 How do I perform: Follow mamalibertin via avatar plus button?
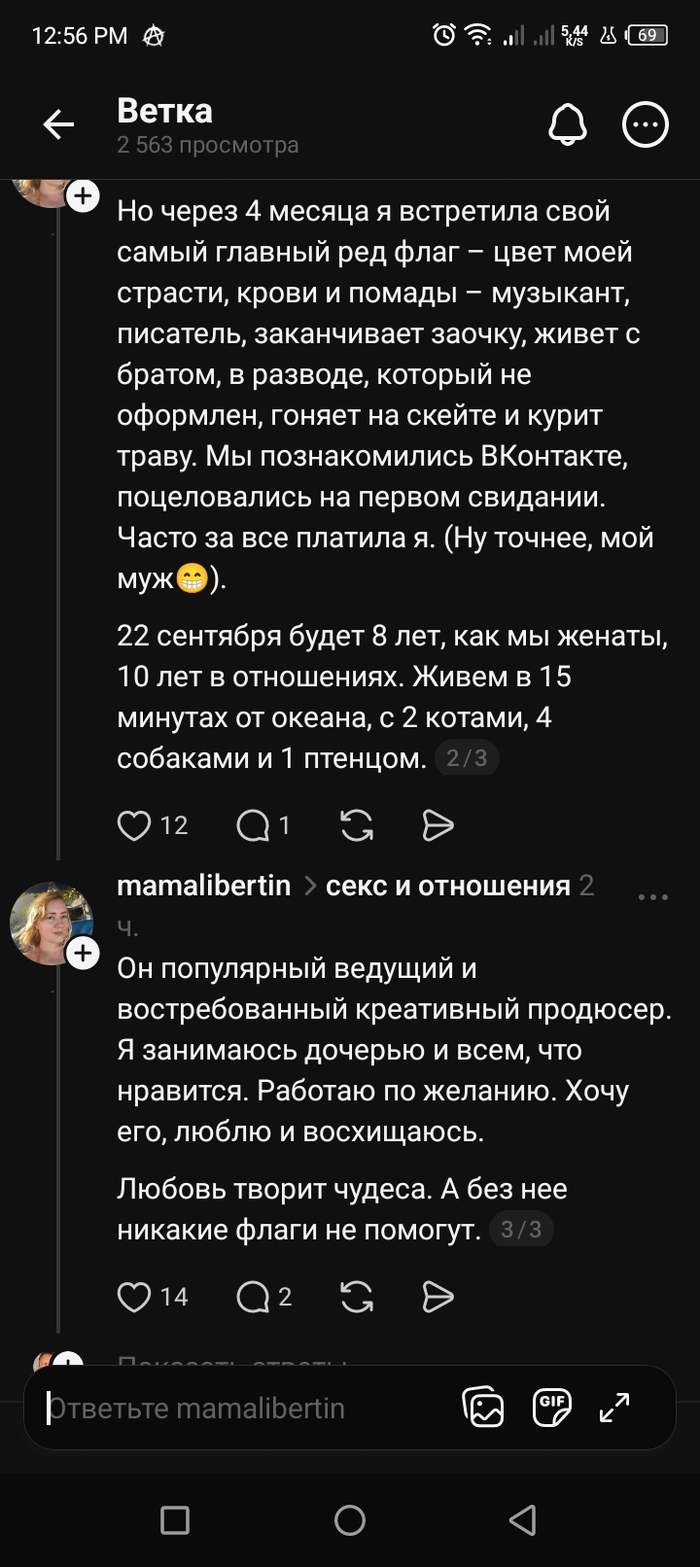[x=83, y=955]
